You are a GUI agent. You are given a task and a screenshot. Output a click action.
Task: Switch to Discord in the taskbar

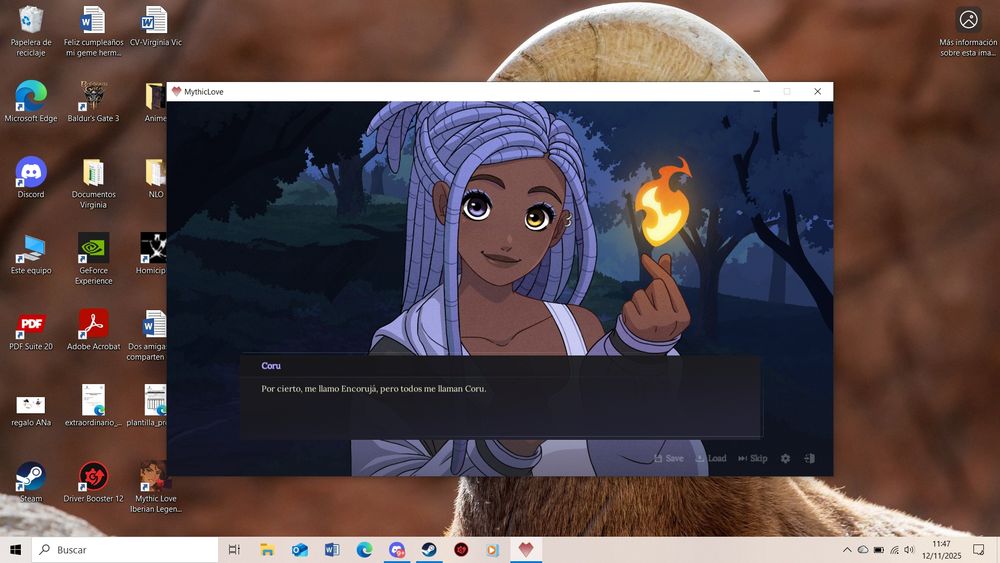pos(397,550)
